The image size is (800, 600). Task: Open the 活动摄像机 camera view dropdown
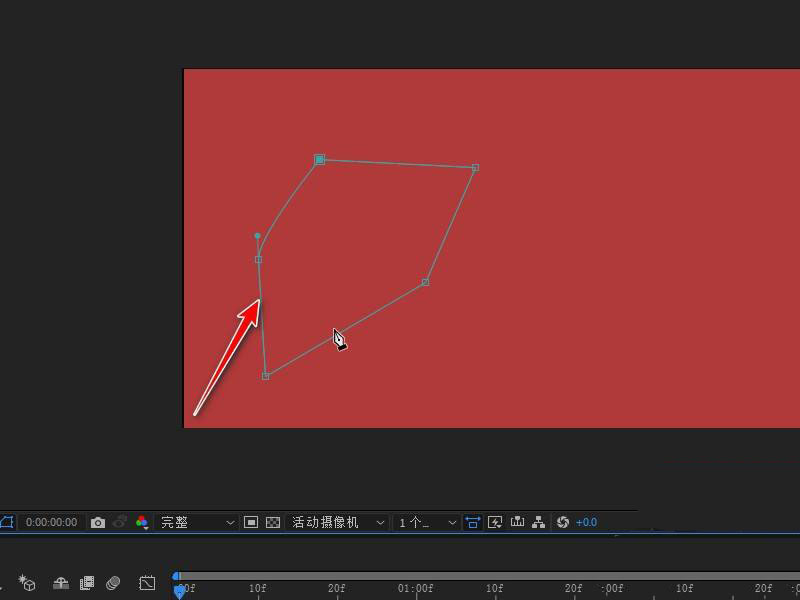337,522
